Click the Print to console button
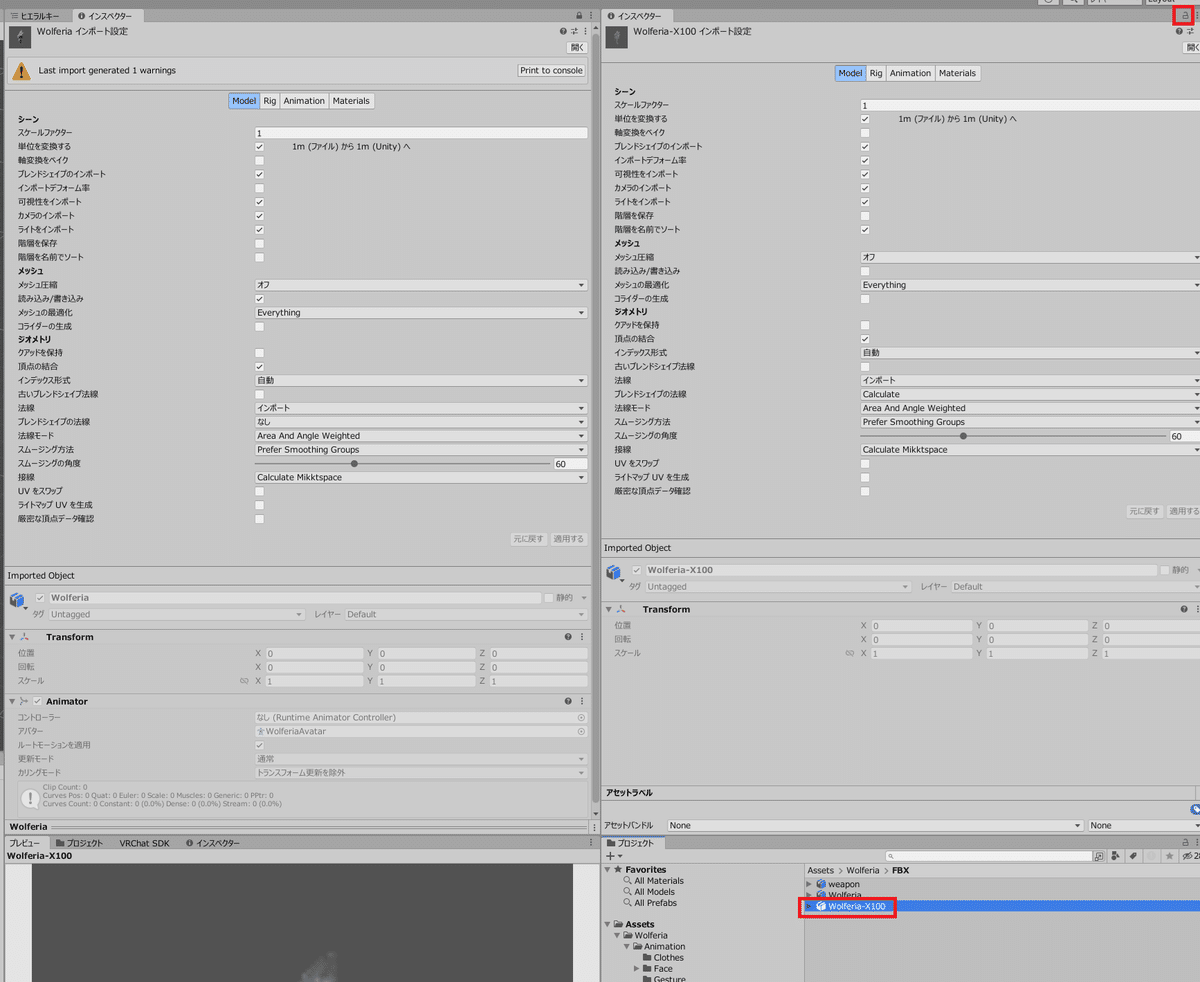 pyautogui.click(x=551, y=71)
